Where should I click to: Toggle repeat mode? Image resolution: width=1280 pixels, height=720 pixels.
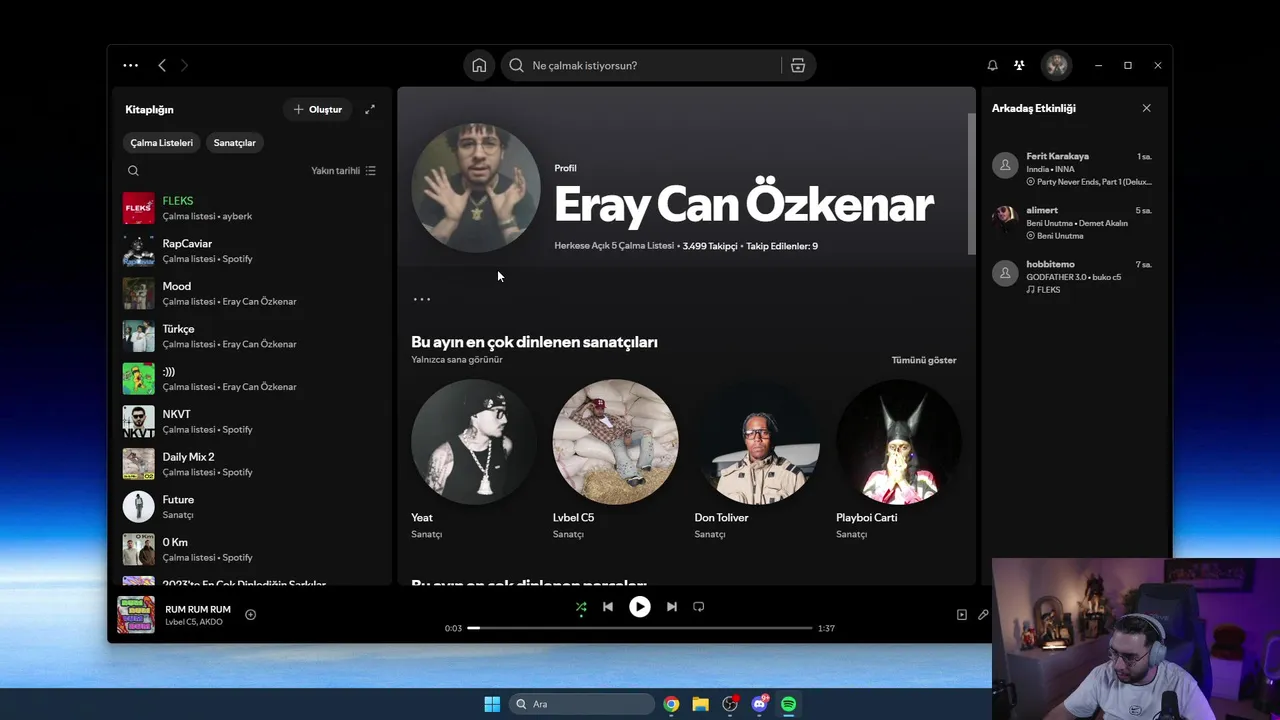pos(699,606)
